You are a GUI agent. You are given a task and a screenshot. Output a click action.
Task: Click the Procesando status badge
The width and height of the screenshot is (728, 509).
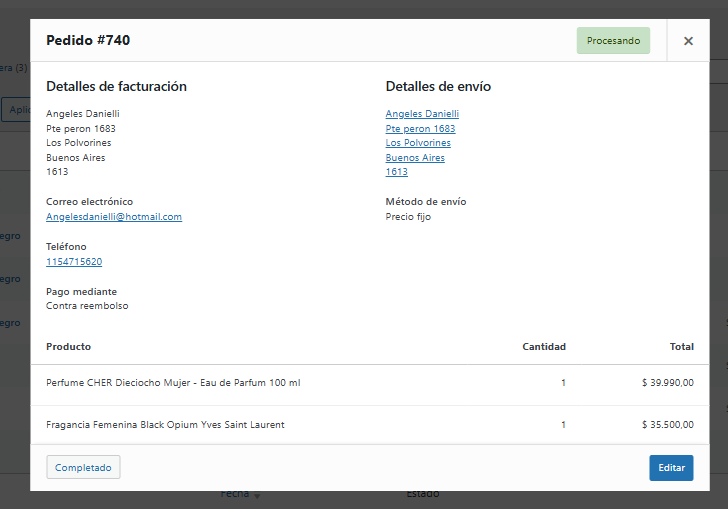pyautogui.click(x=613, y=41)
